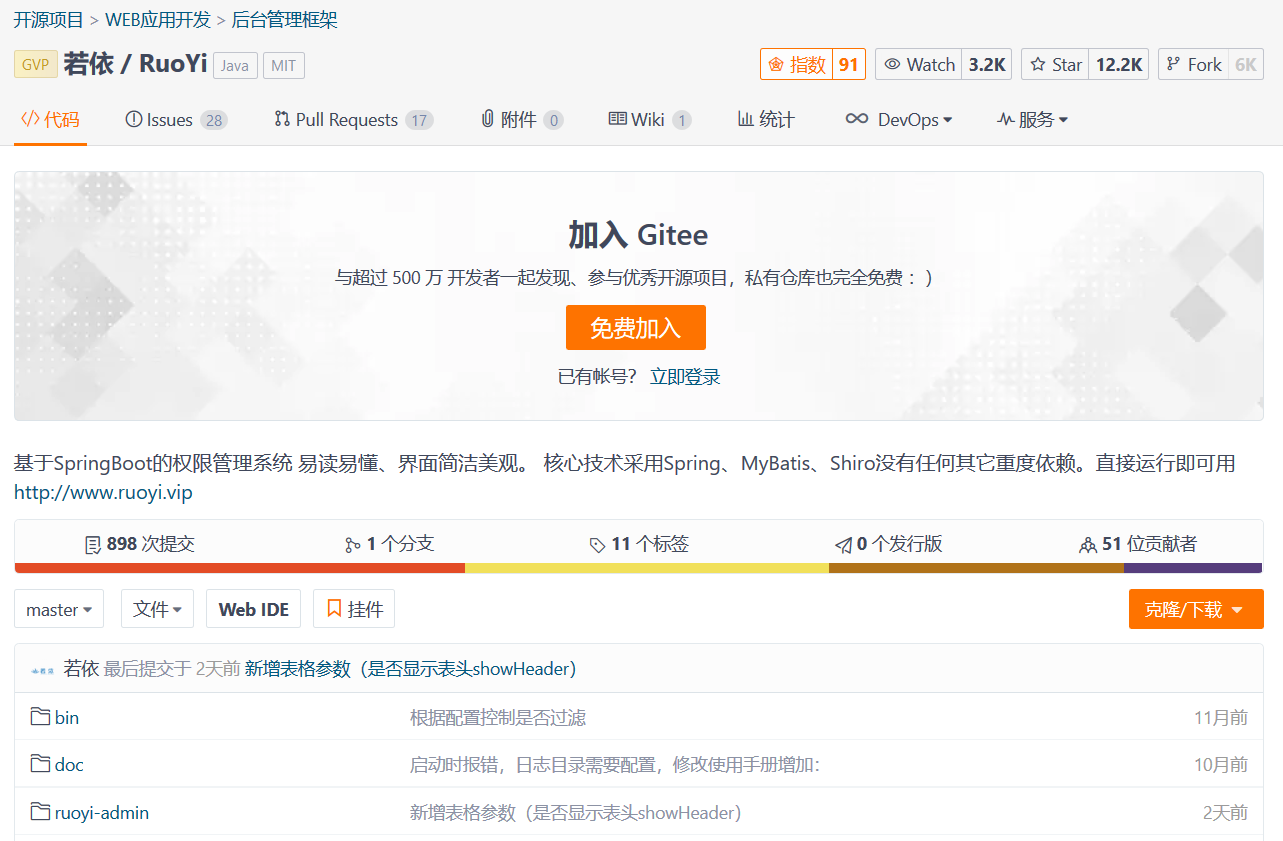Switch to the Issues tab
The width and height of the screenshot is (1283, 841).
click(177, 120)
